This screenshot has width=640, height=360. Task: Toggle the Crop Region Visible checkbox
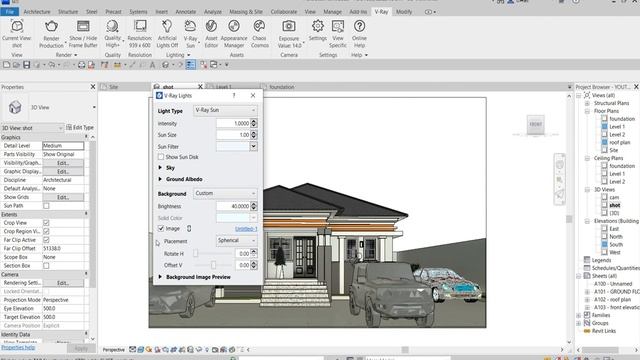click(46, 231)
